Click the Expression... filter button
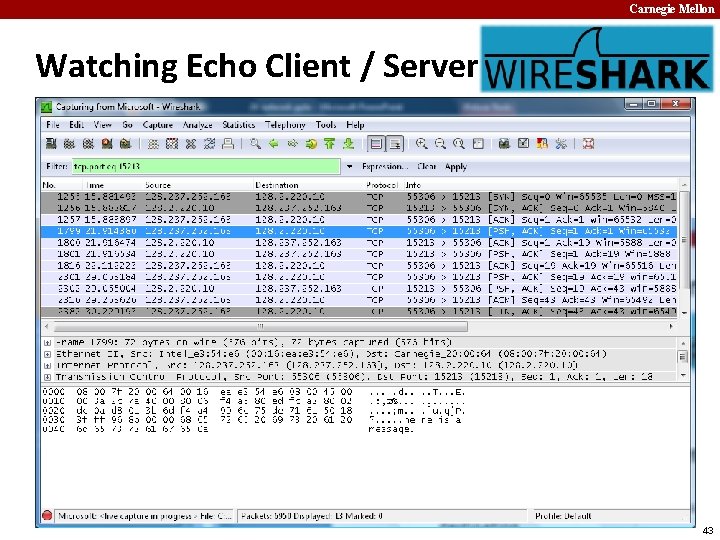Viewport: 720px width, 540px height. [384, 166]
